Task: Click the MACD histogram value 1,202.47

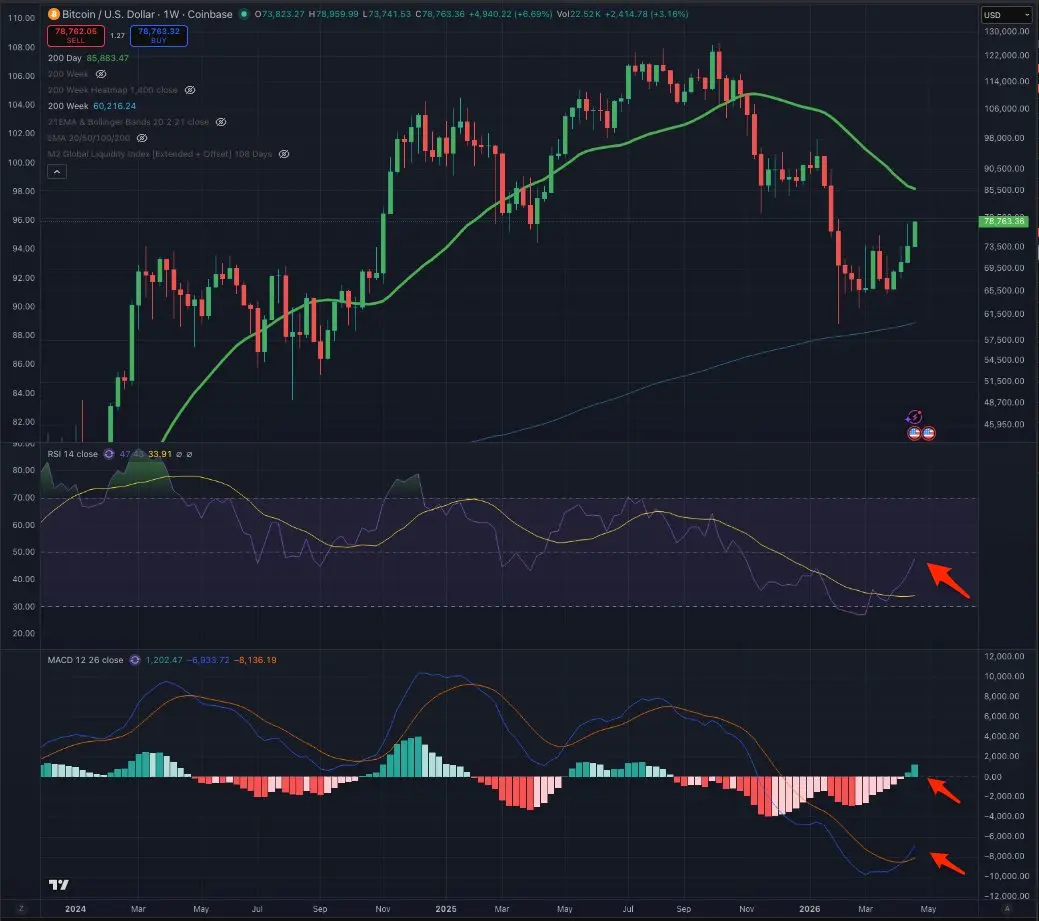Action: pyautogui.click(x=164, y=660)
